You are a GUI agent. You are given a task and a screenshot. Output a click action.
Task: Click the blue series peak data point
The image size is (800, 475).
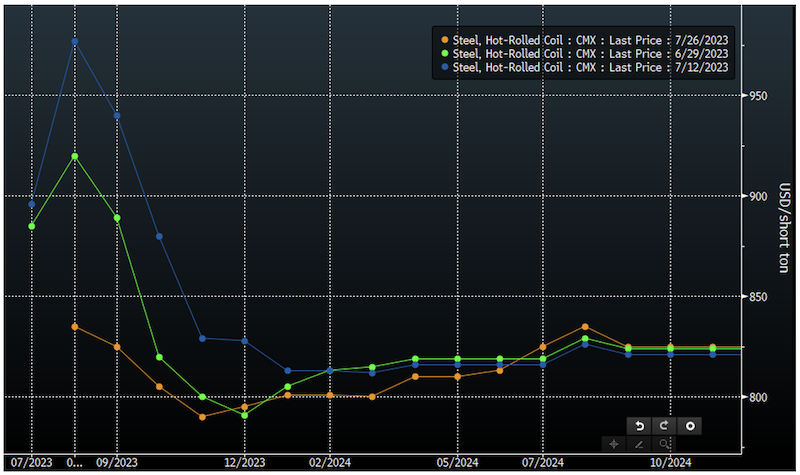point(75,42)
